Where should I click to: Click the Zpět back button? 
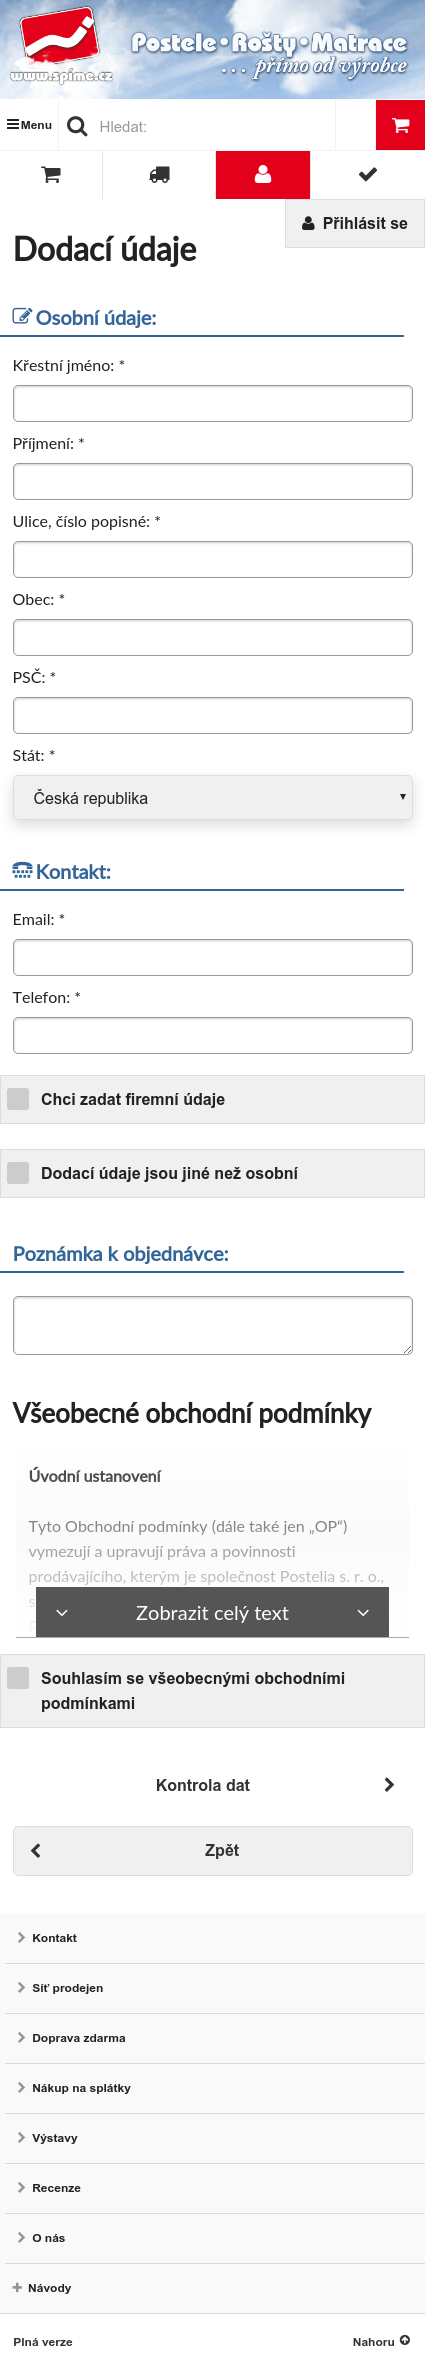tap(212, 1851)
